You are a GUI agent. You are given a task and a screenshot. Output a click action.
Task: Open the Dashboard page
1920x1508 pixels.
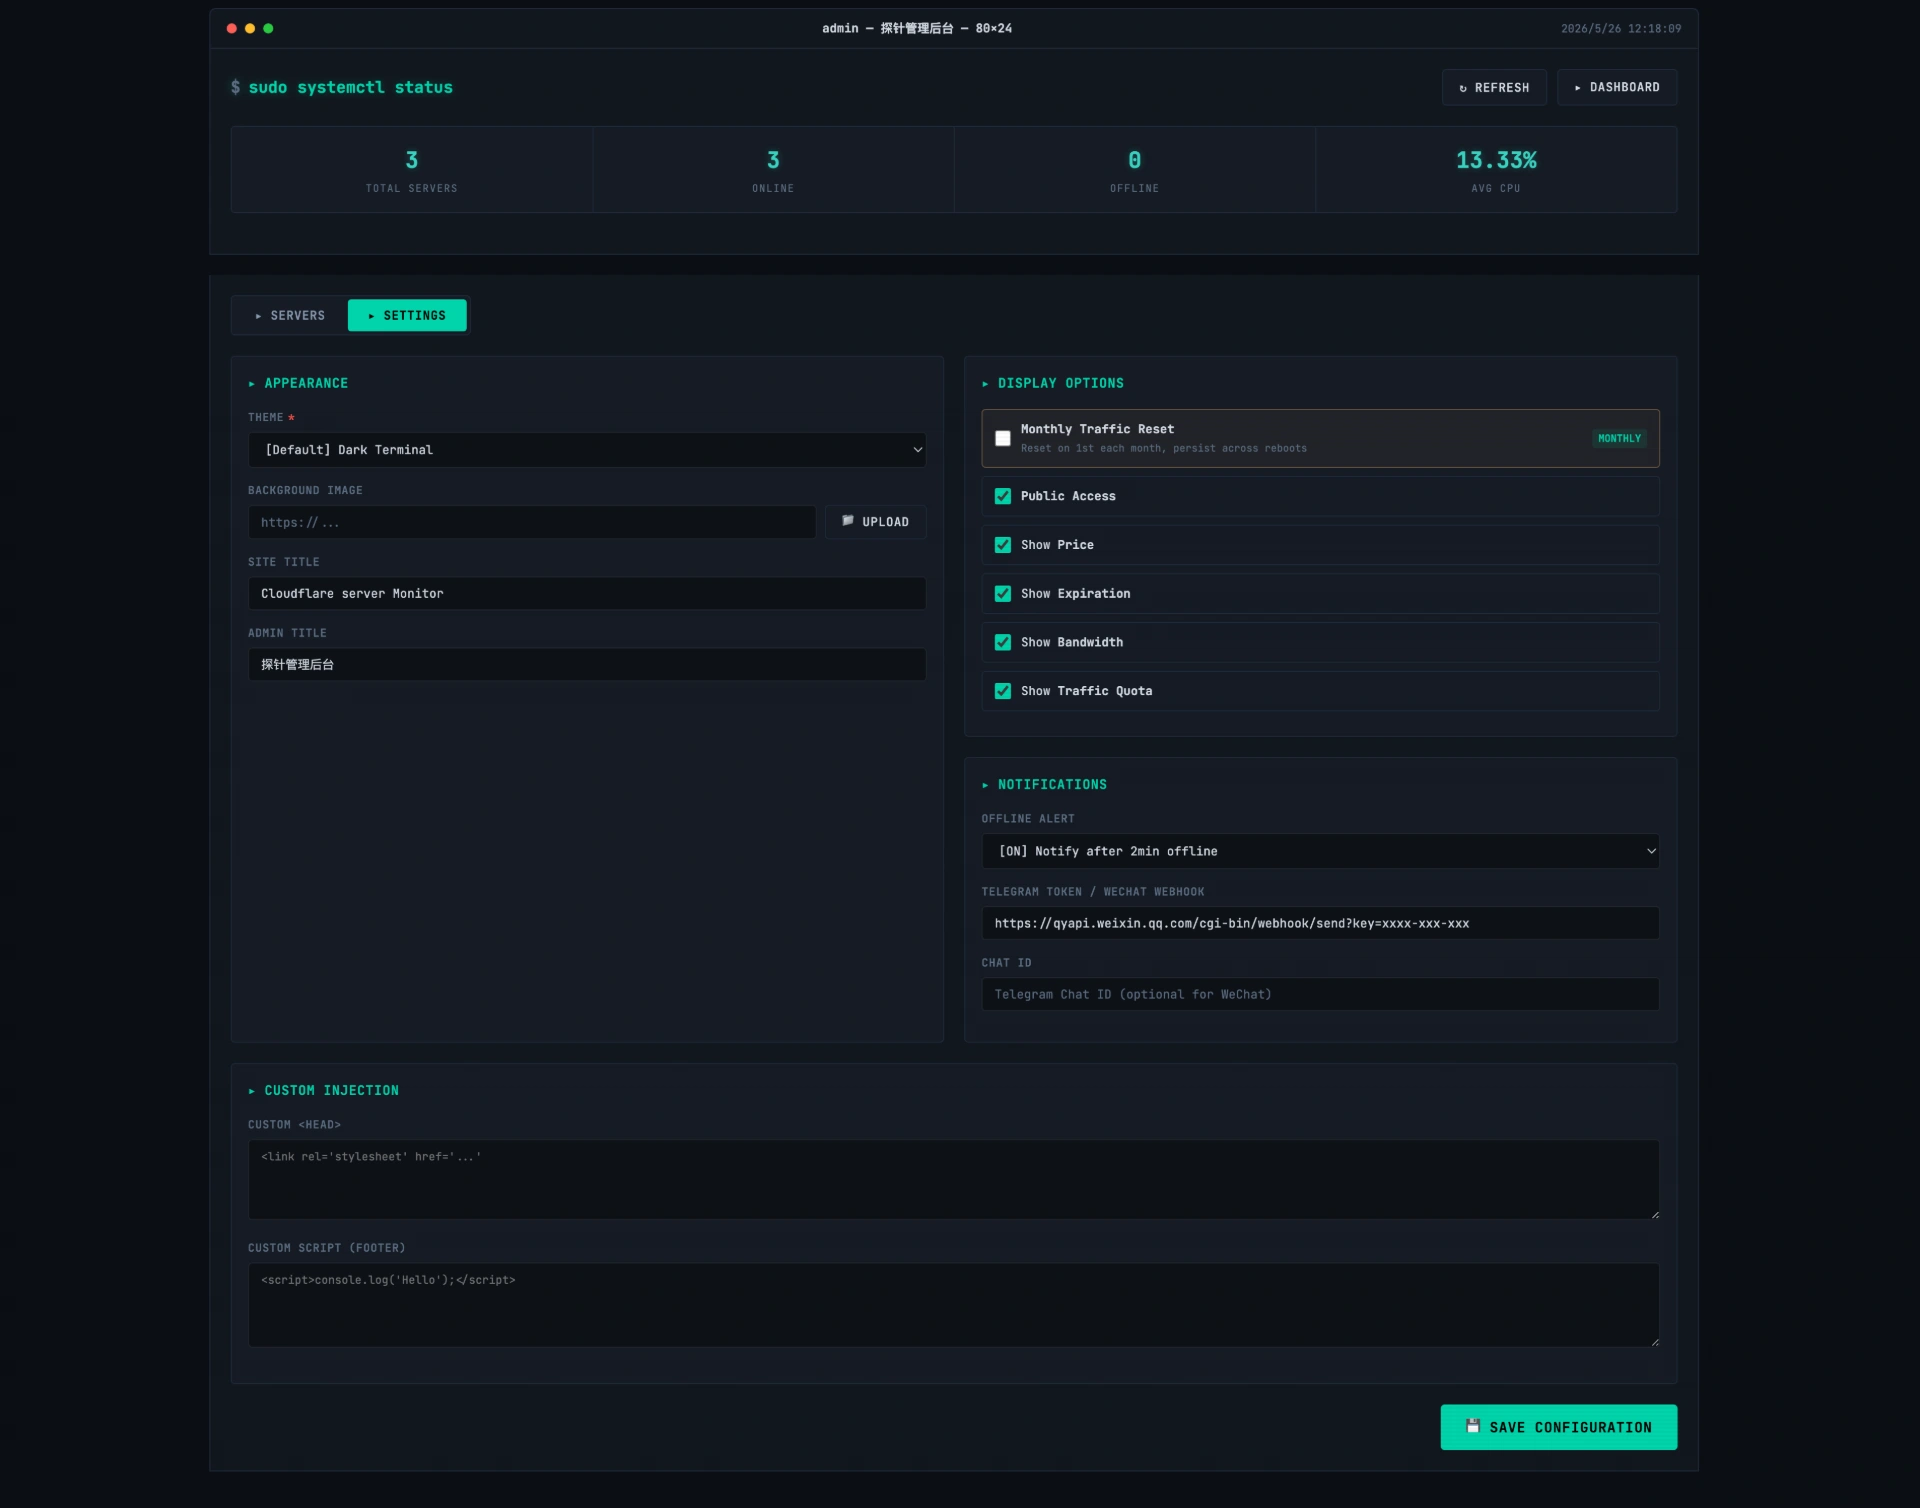pyautogui.click(x=1617, y=88)
